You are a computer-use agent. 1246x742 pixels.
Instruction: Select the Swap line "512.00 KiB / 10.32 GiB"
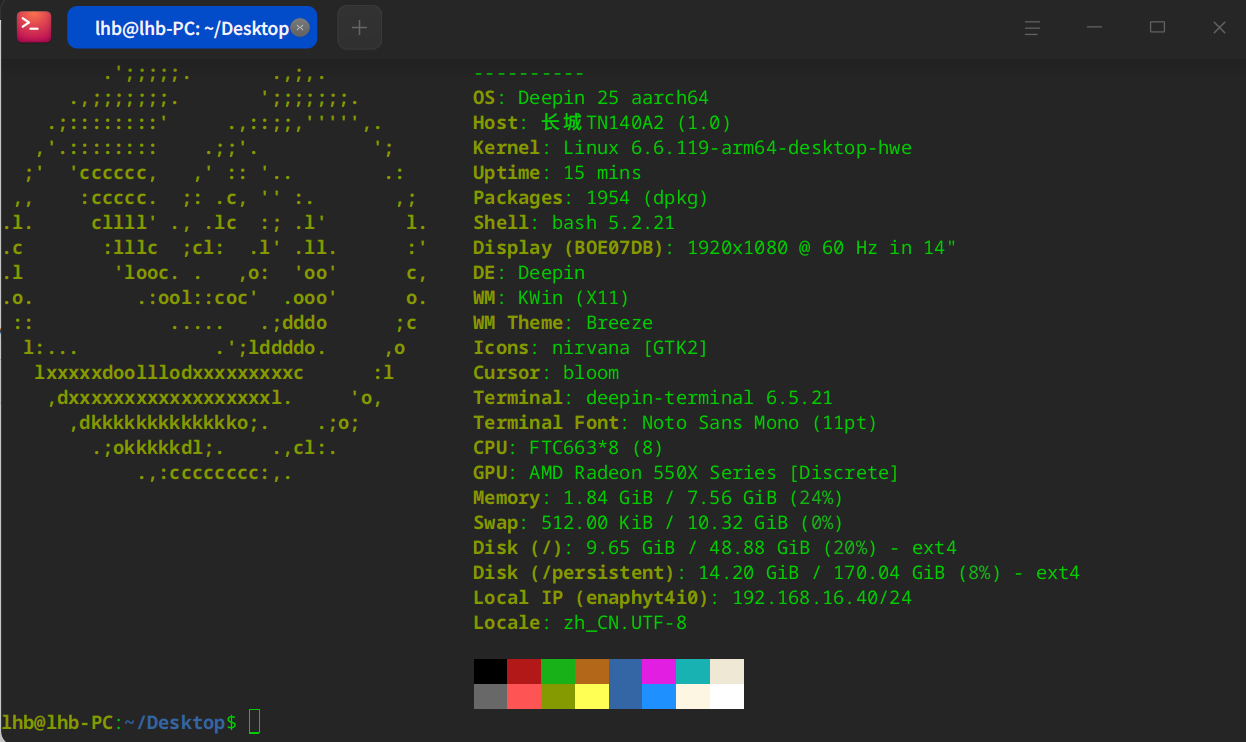coord(658,523)
